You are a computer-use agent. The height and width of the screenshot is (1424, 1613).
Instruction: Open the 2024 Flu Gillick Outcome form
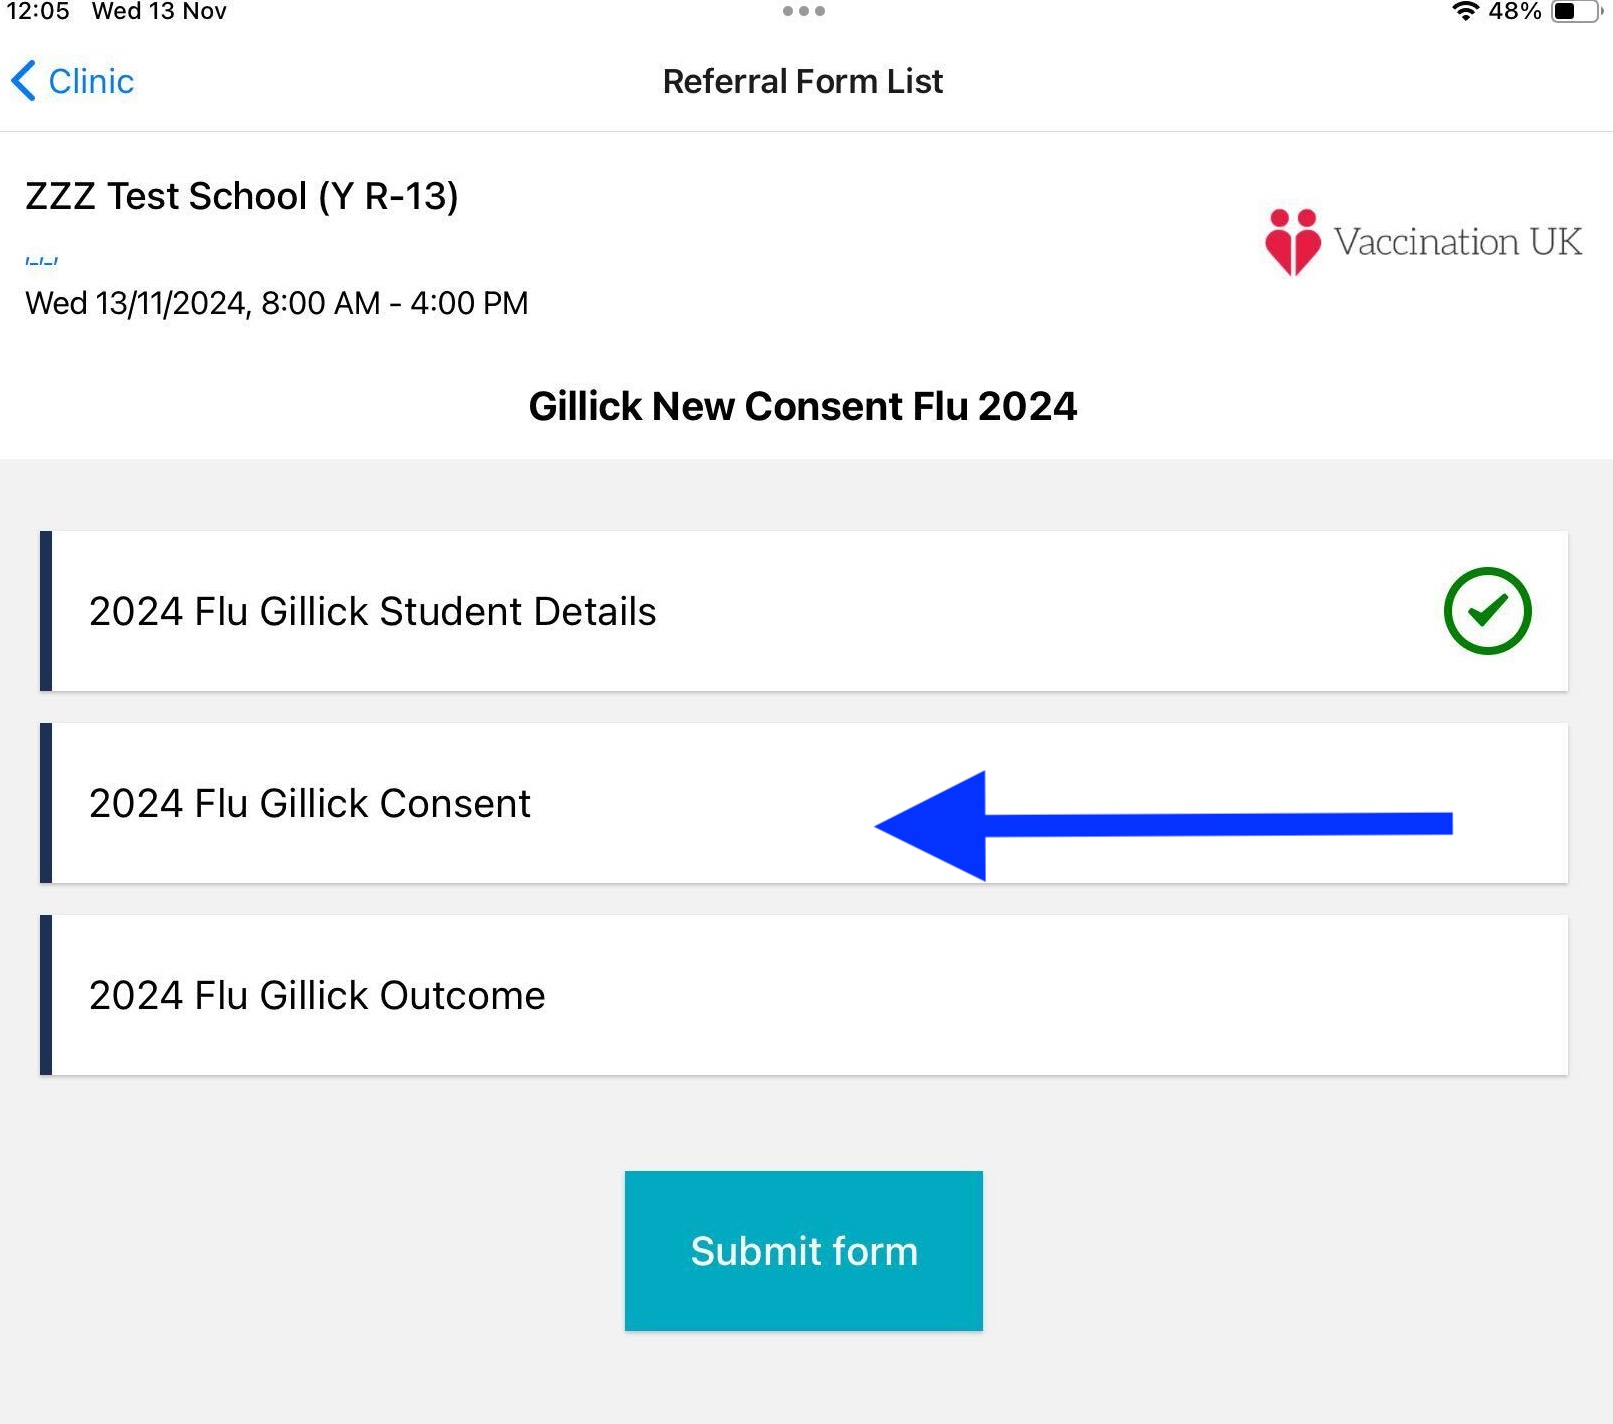(x=317, y=996)
